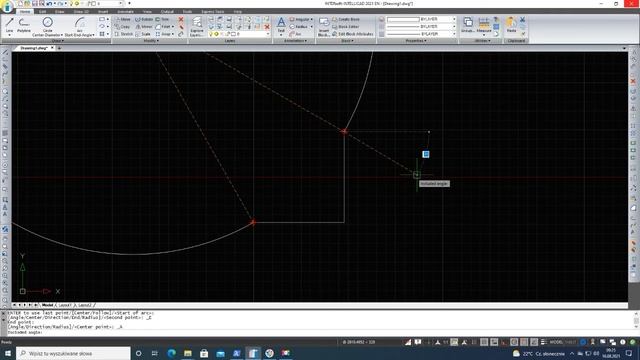This screenshot has height=360, width=640.
Task: Expand the Annotation panel dropdown
Action: 295,41
